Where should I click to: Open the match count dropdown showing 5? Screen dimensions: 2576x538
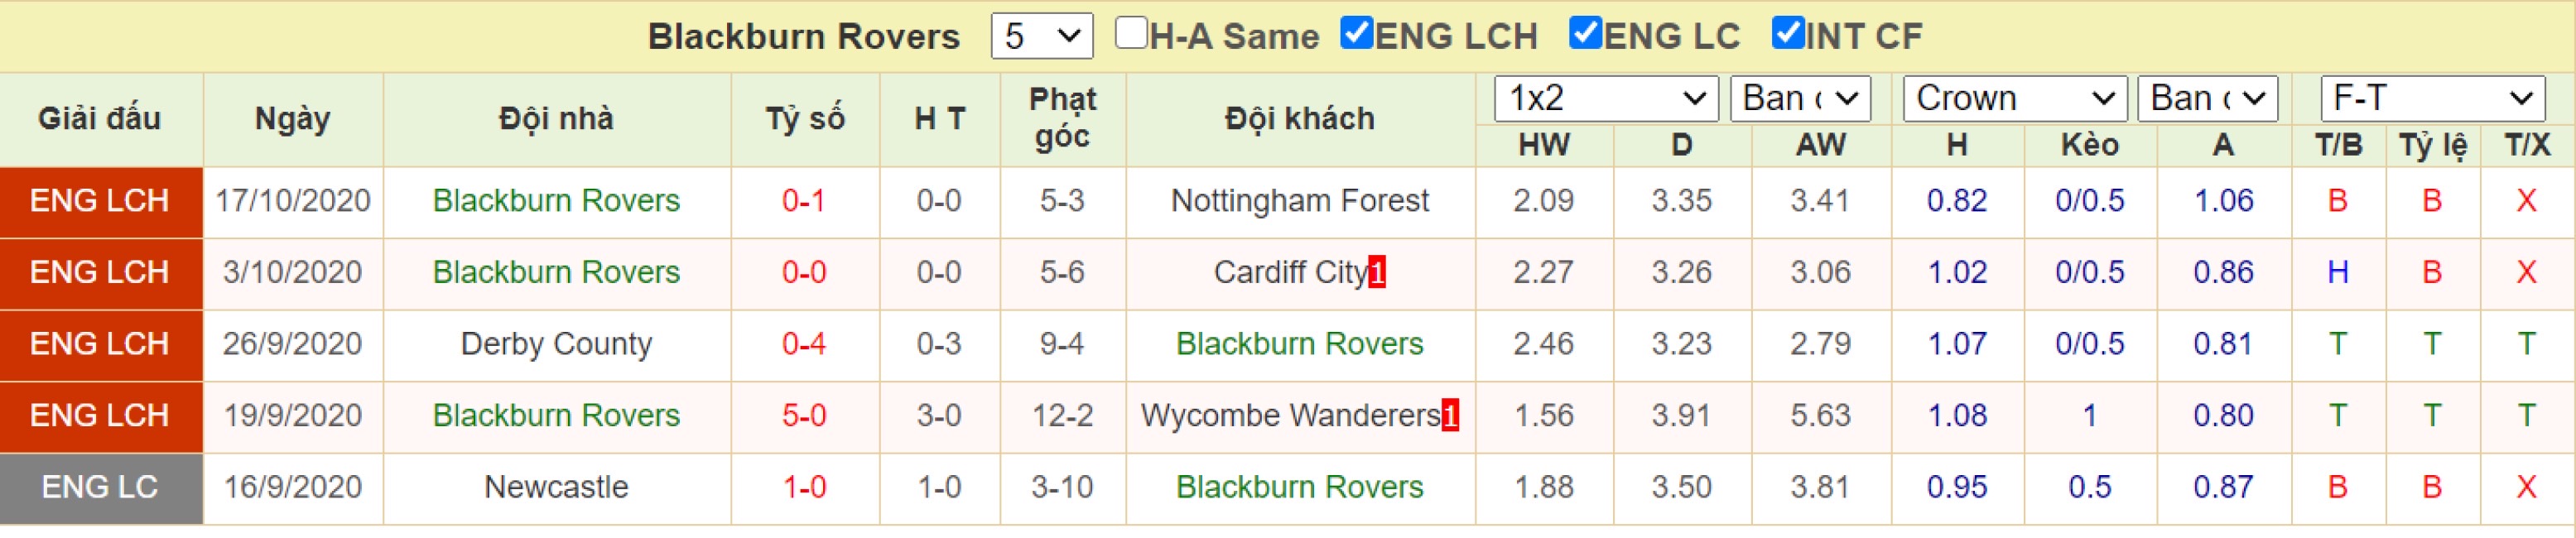pyautogui.click(x=1042, y=36)
